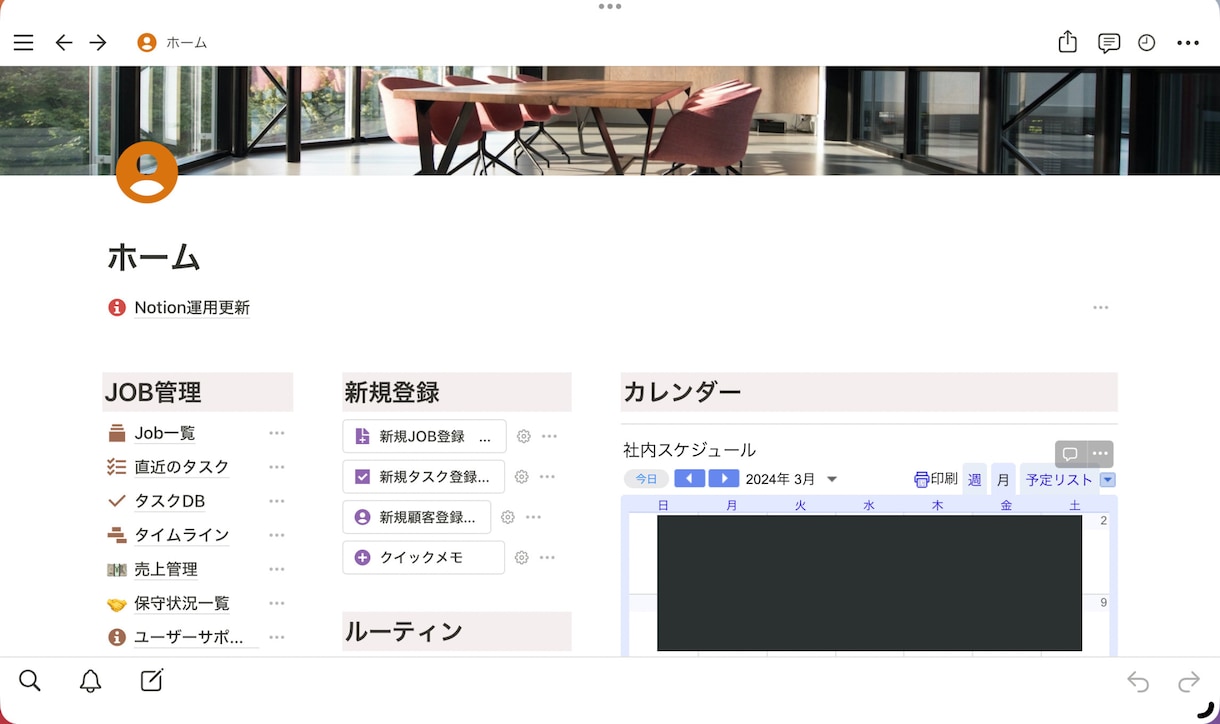Open more options beside 新規JOB登録

pyautogui.click(x=549, y=436)
